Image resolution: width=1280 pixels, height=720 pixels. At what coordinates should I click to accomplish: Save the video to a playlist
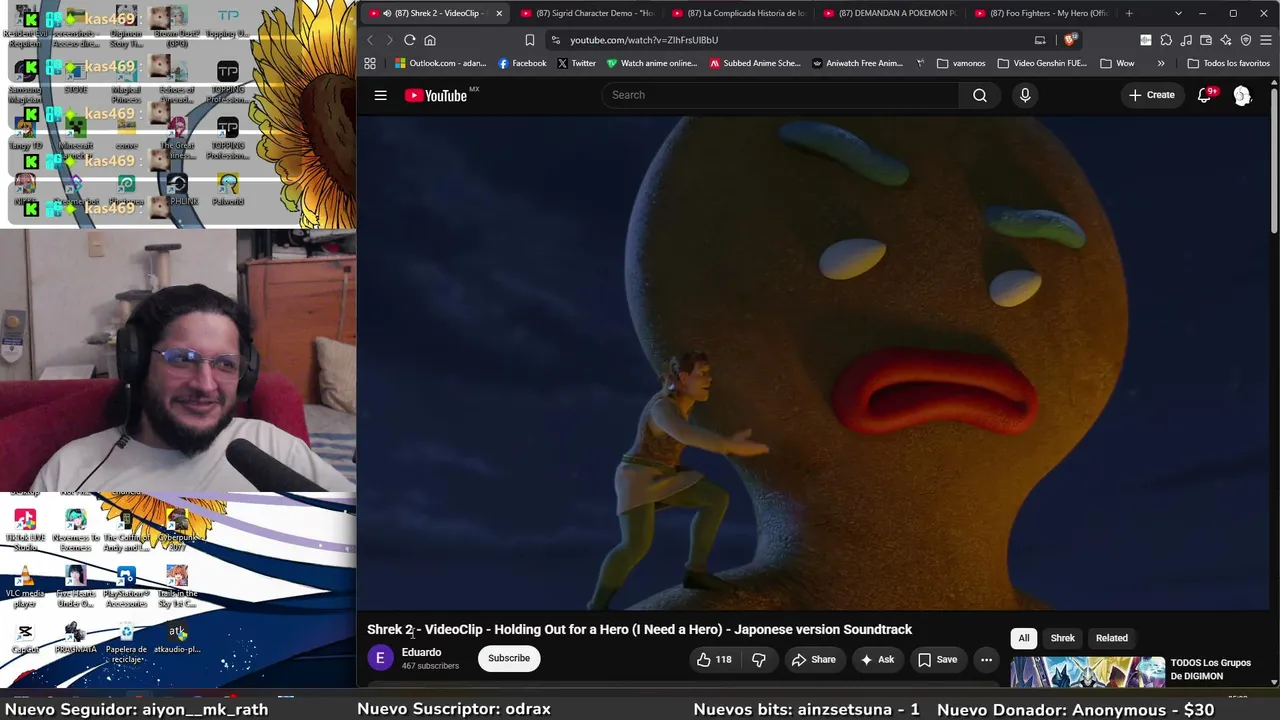pos(938,659)
